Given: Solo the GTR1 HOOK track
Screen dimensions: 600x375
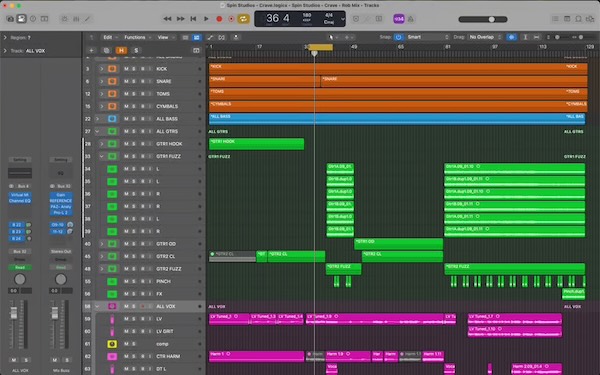Looking at the screenshot, I should pos(134,144).
